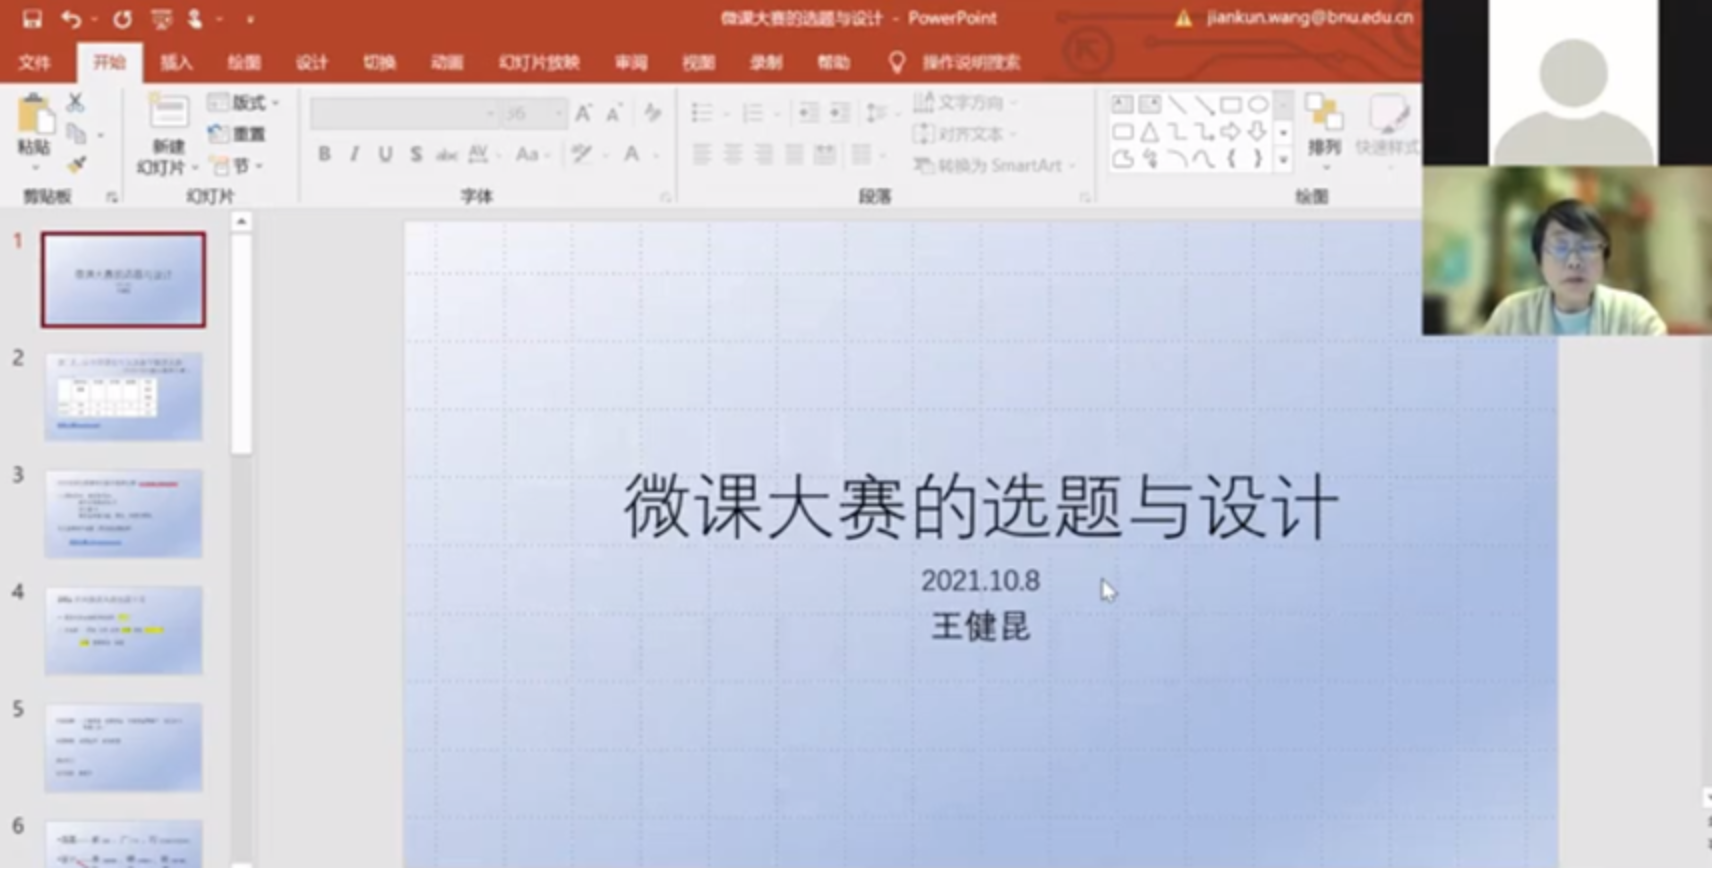Click the Arrange (排列) icon
The image size is (1713, 869).
pos(1324,126)
